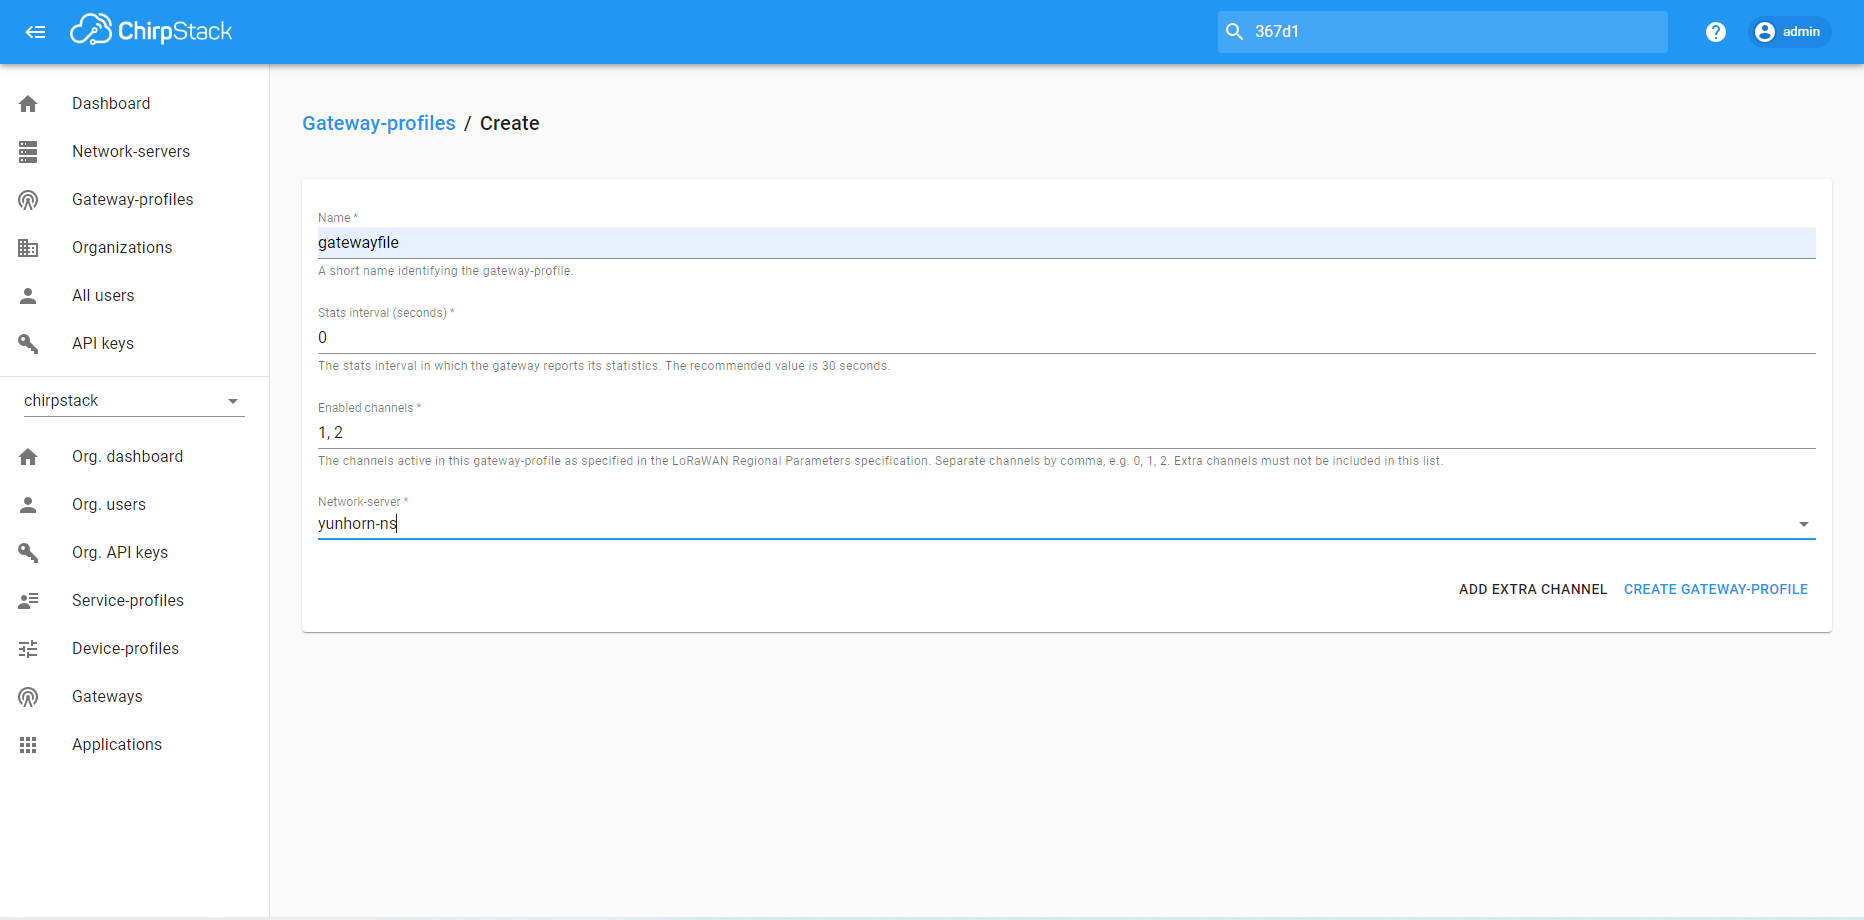Open Gateway-profiles sidebar entry
This screenshot has width=1864, height=920.
[x=134, y=200]
